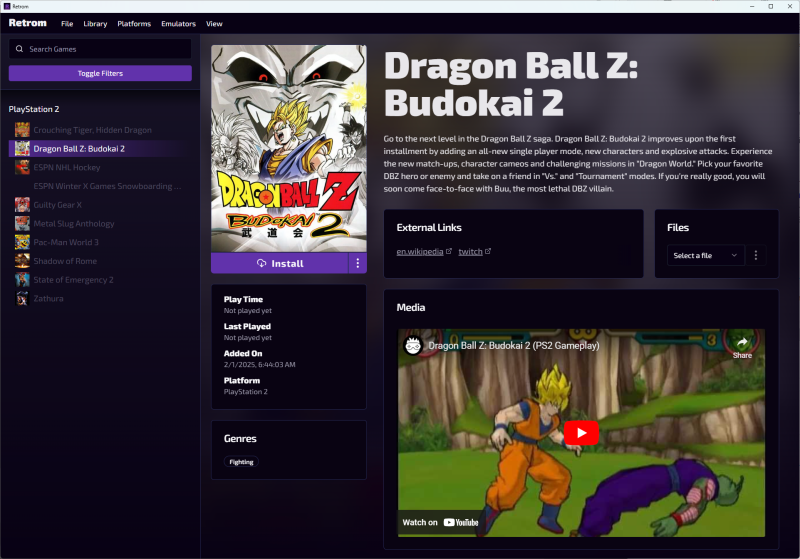The width and height of the screenshot is (800, 559).
Task: Click Watch on YouTube button
Action: (440, 522)
